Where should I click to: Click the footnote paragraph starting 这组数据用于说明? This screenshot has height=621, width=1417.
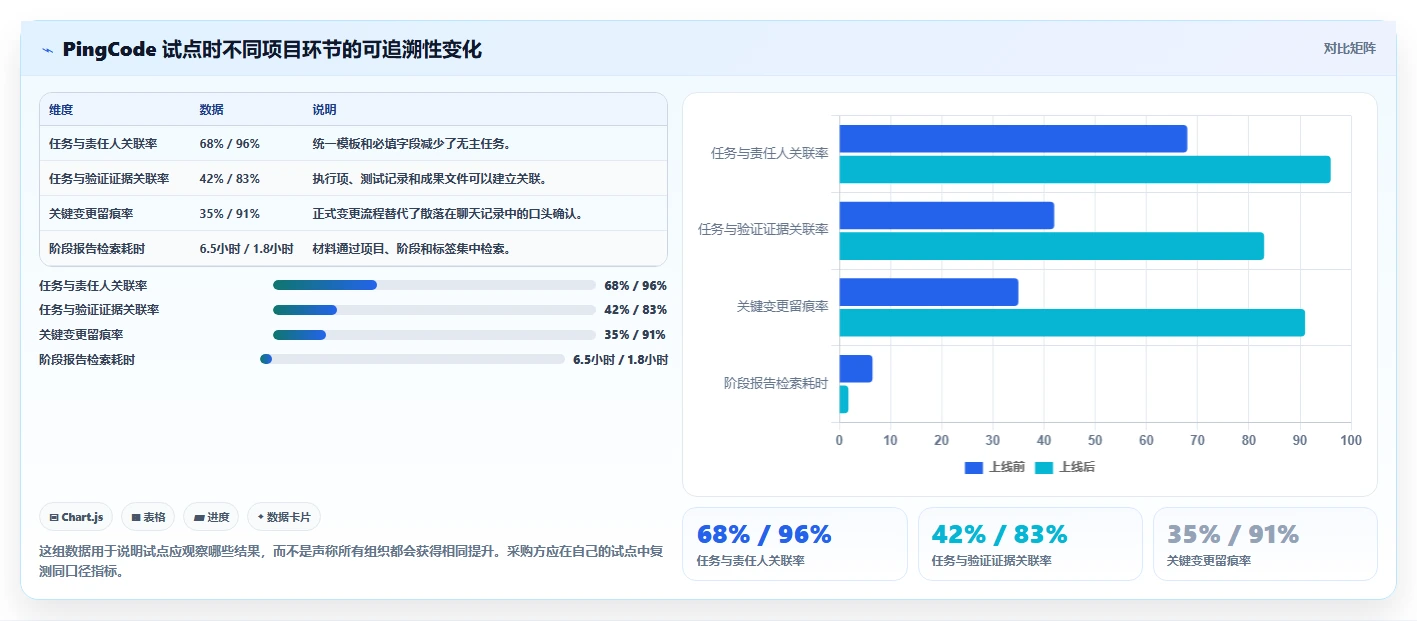351,562
